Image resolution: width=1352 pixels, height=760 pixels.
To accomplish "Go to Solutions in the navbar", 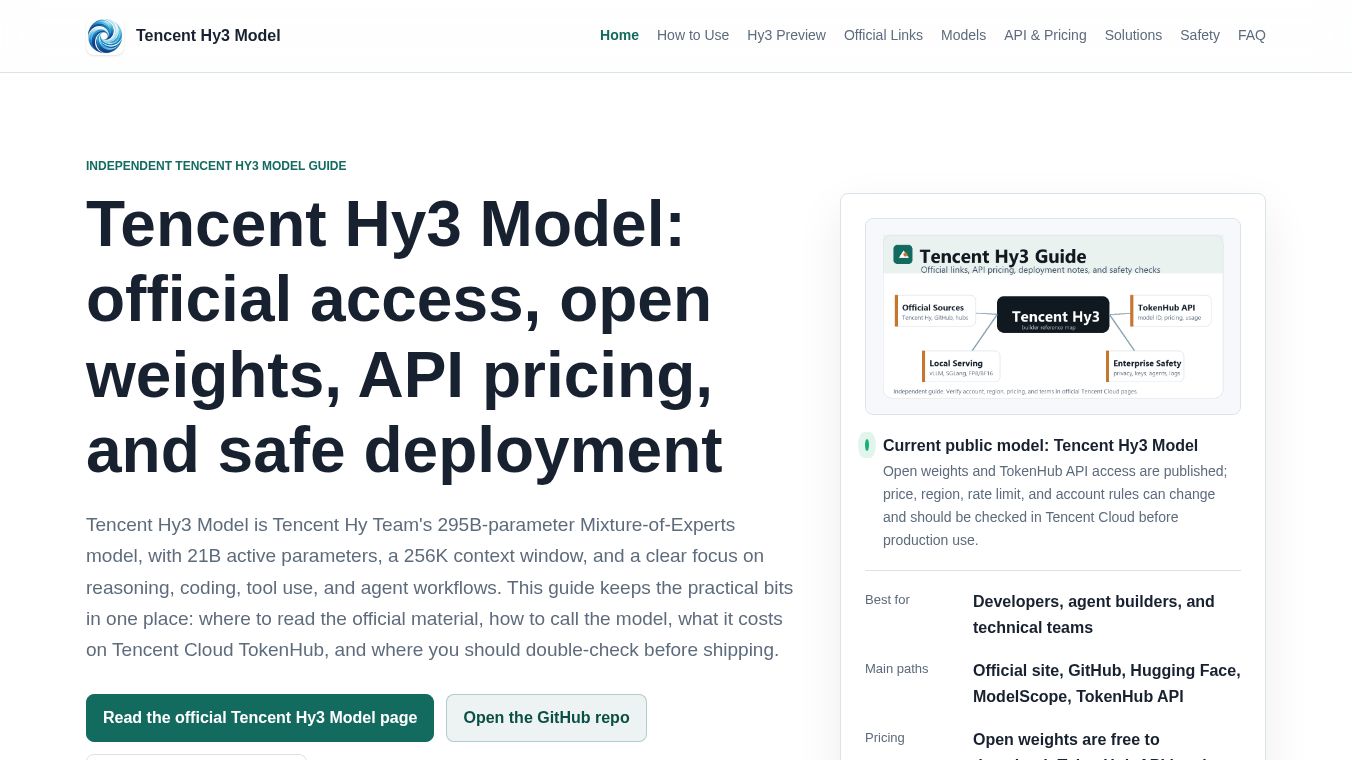I will pos(1133,35).
